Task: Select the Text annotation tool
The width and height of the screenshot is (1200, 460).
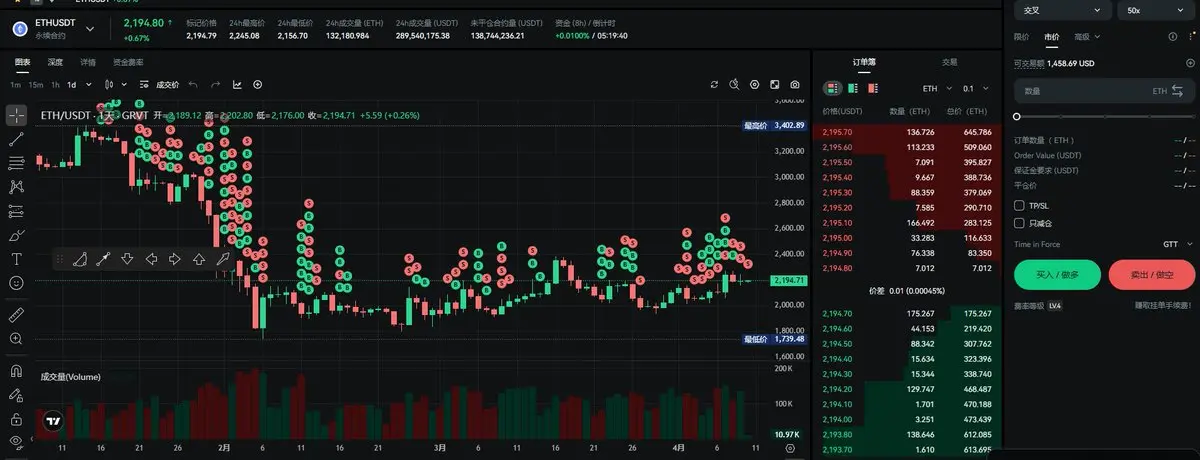Action: [15, 259]
